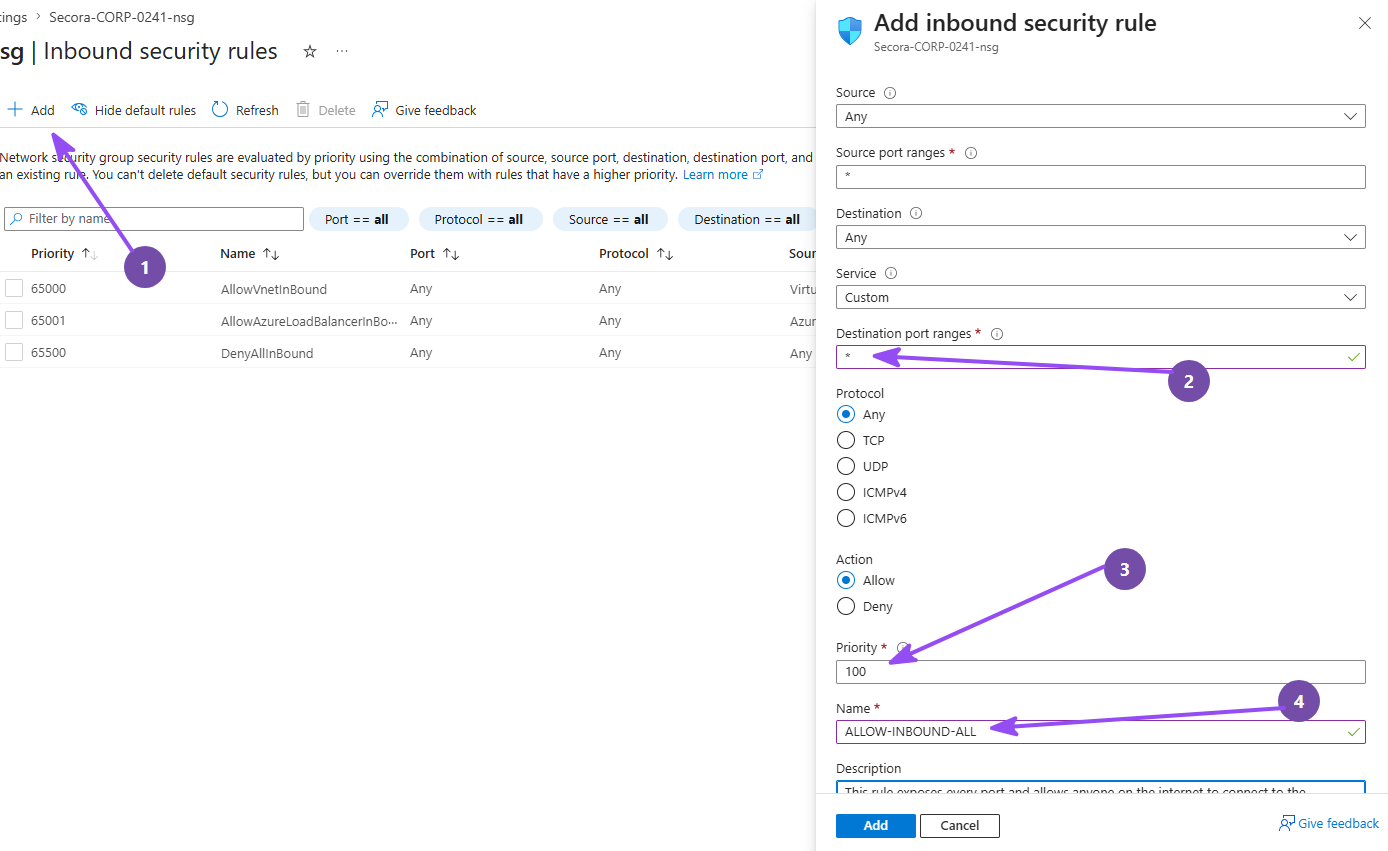Click the Destination port ranges info icon
Image resolution: width=1388 pixels, height=851 pixels.
click(996, 334)
